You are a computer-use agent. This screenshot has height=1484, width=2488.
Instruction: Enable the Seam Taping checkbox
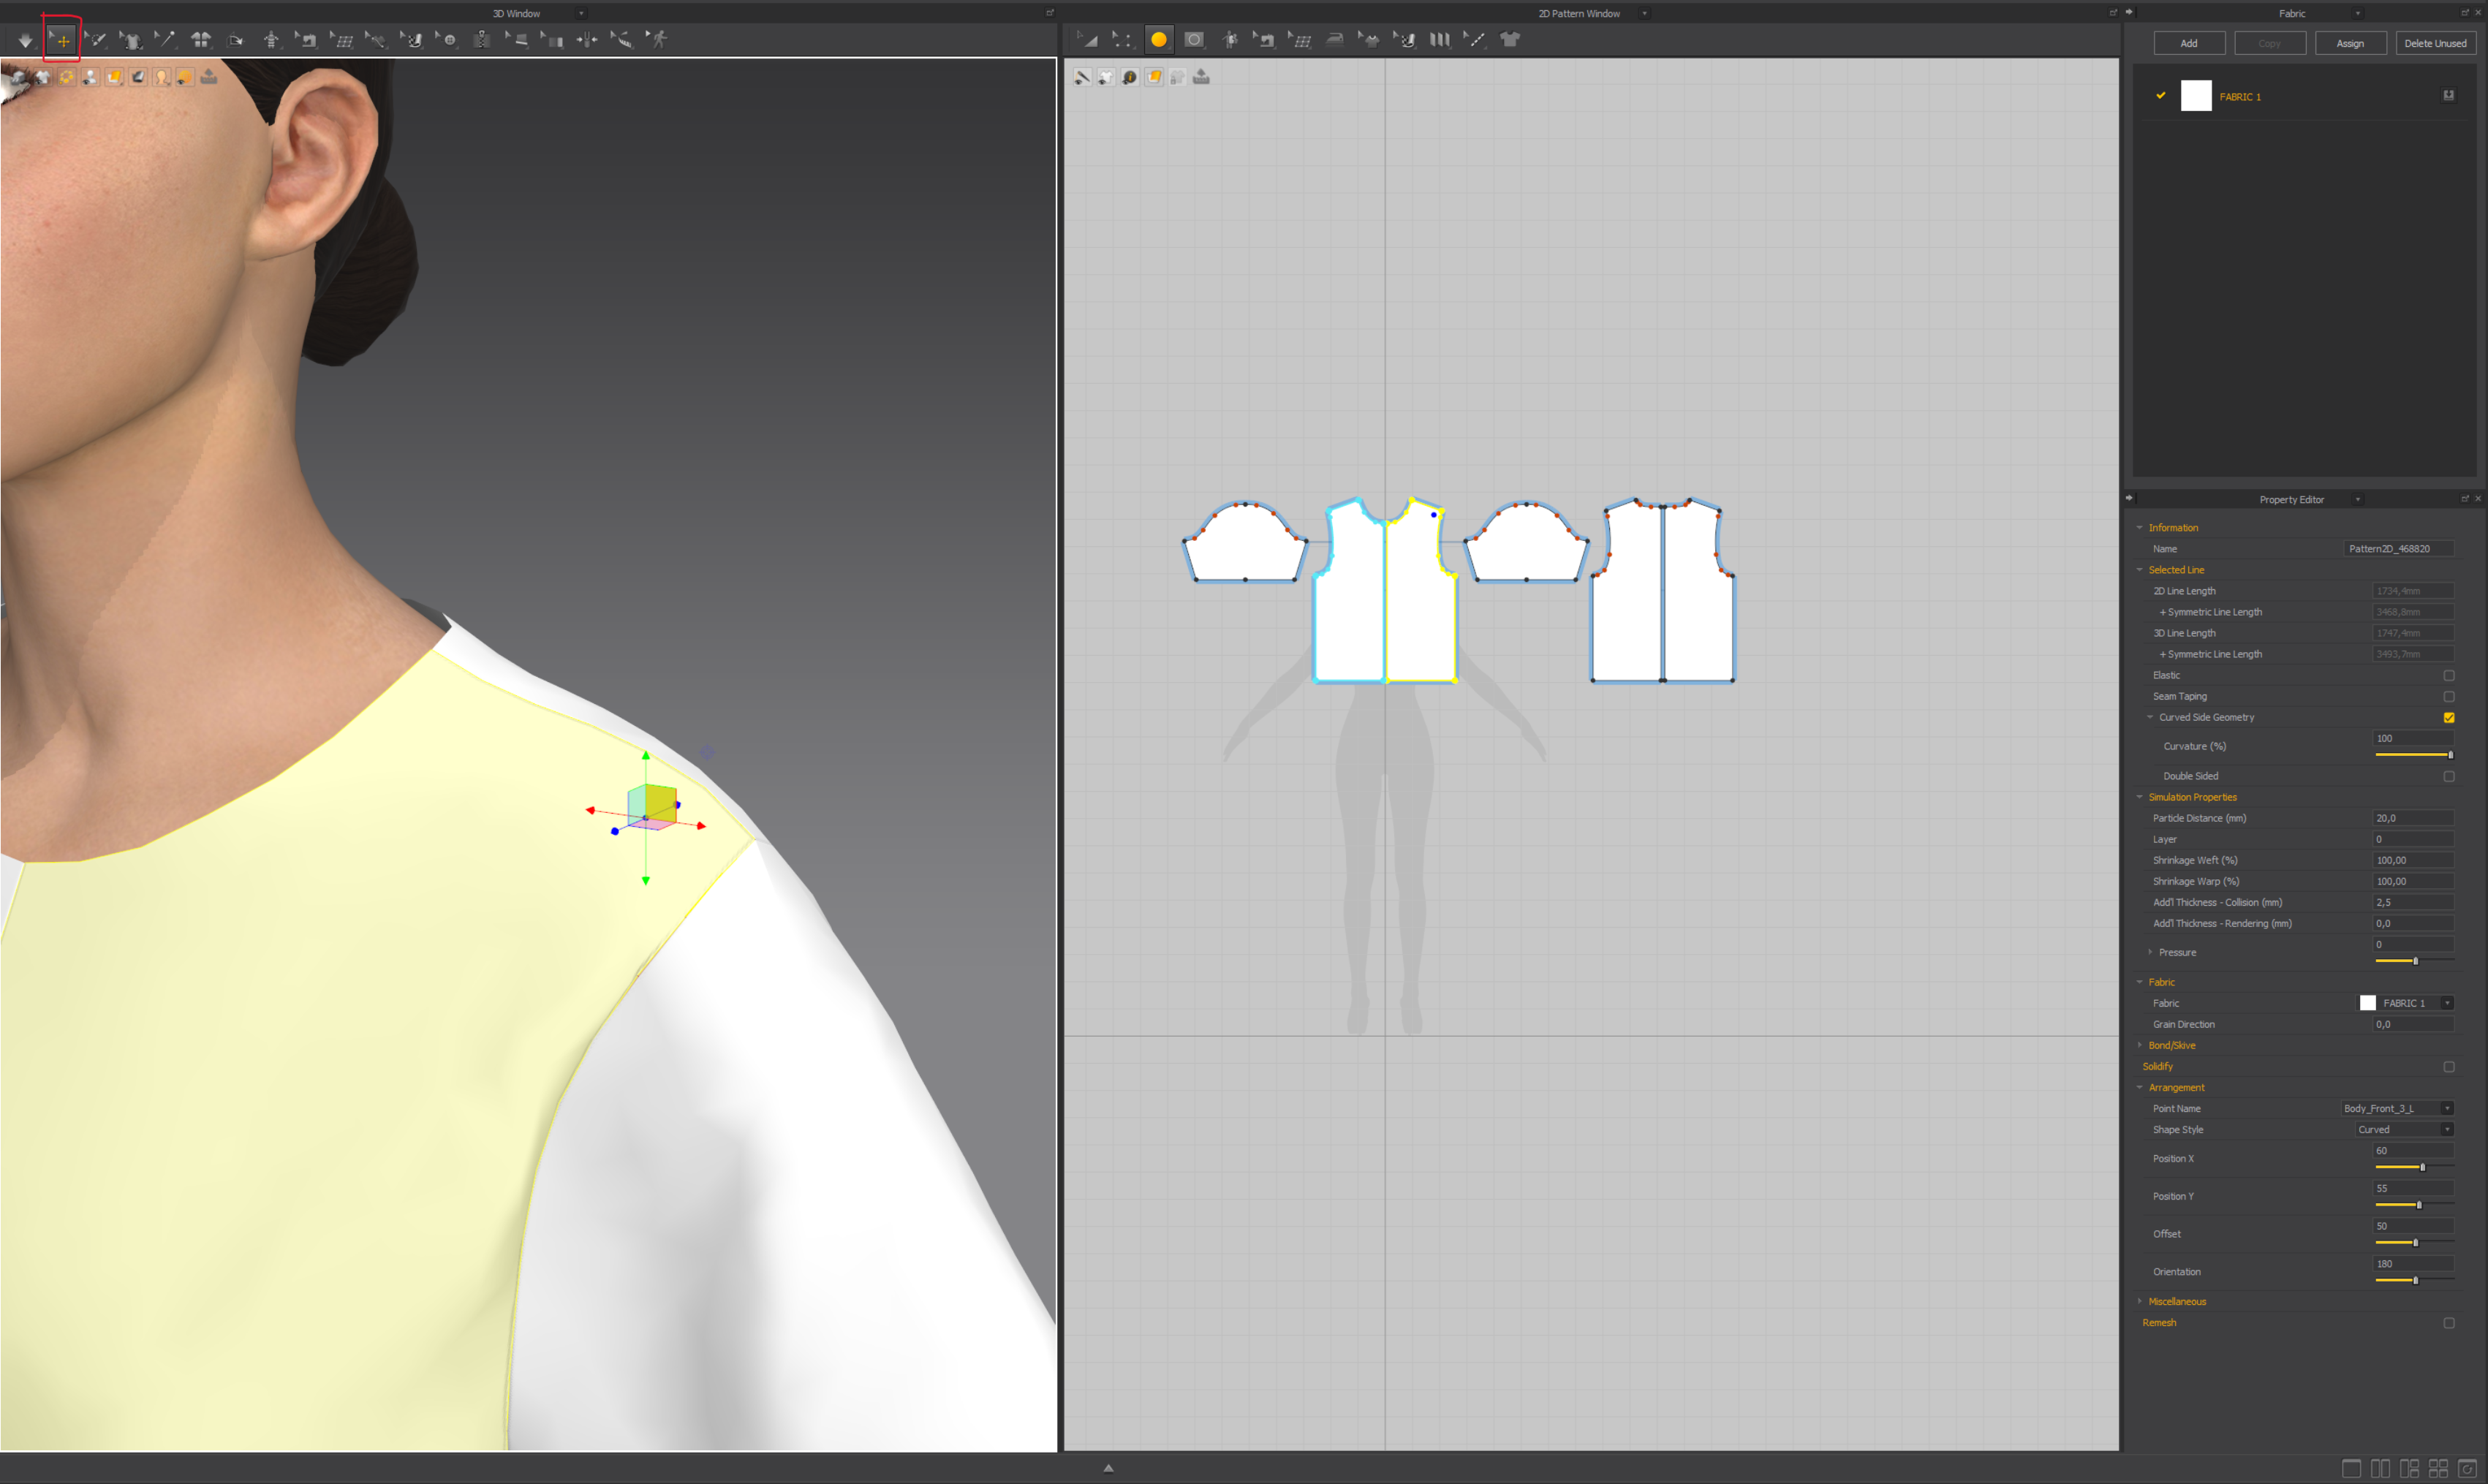tap(2450, 696)
